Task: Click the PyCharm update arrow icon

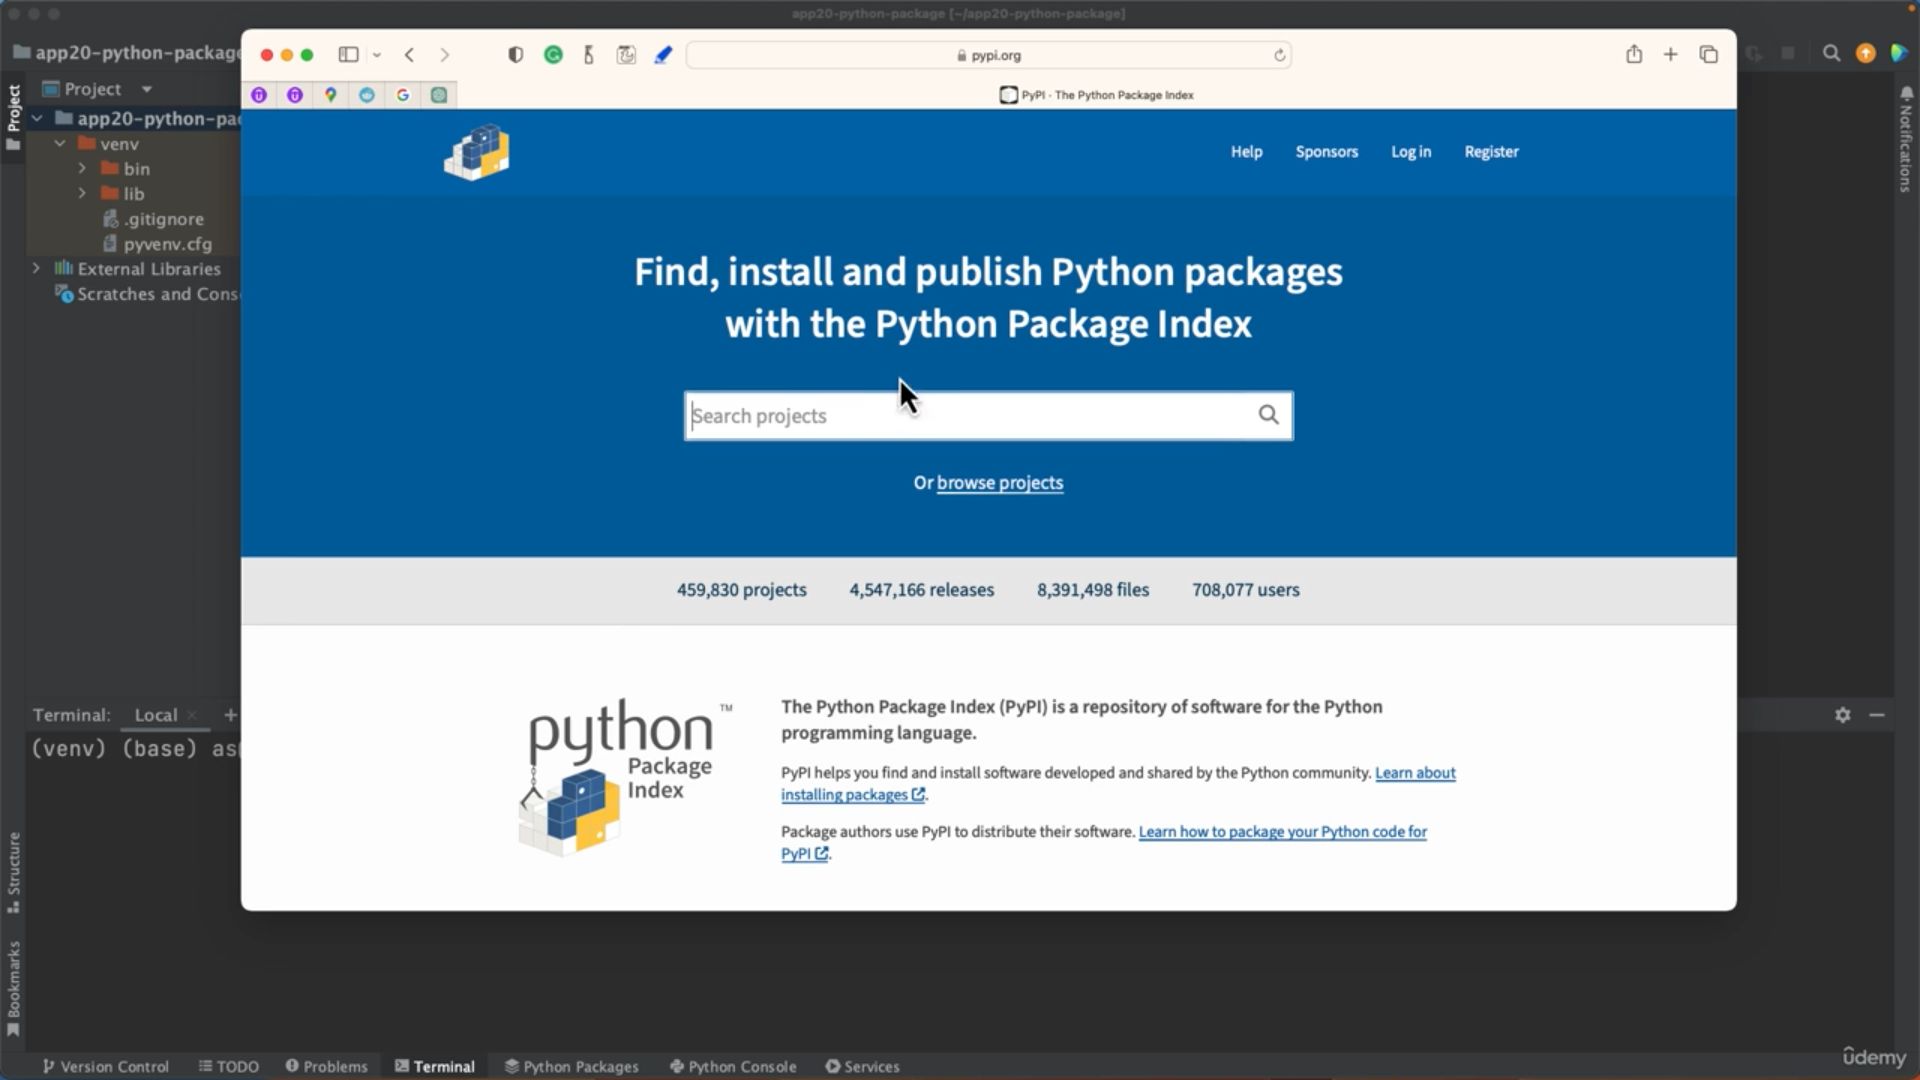Action: (1866, 53)
